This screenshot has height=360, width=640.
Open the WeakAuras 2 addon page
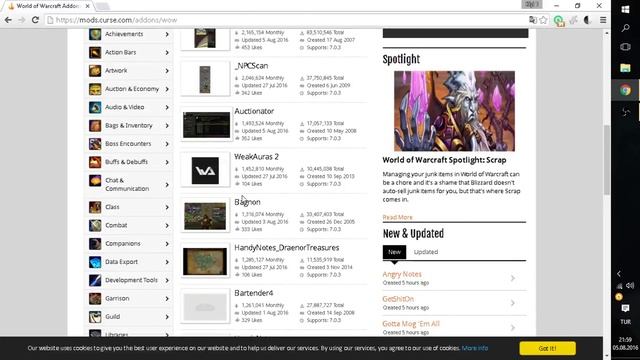tap(256, 157)
